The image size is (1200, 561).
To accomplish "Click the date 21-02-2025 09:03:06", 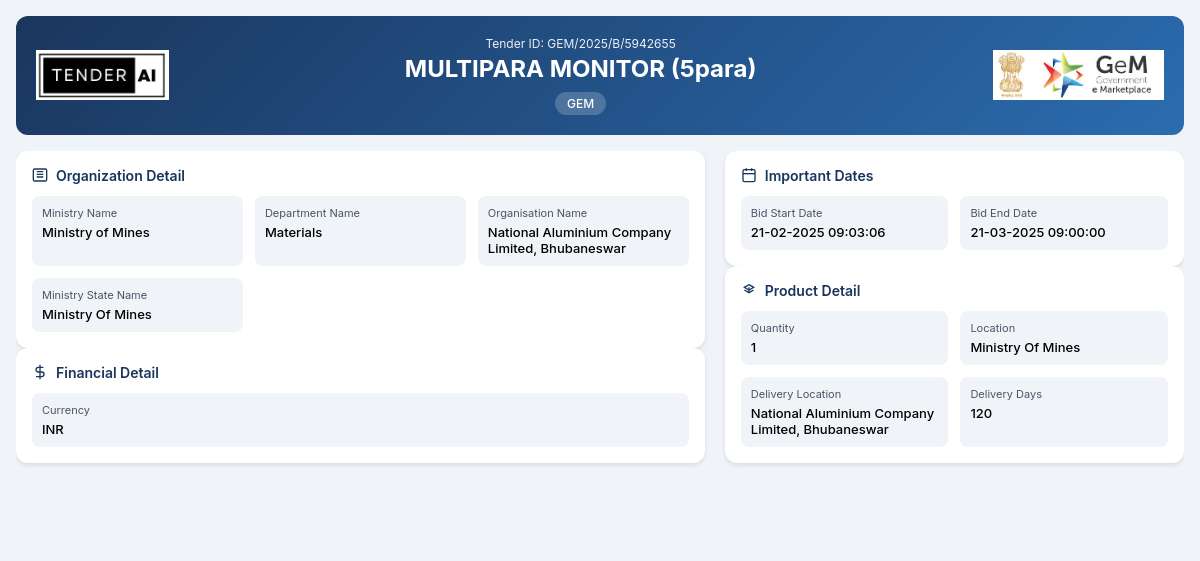I will (x=818, y=233).
